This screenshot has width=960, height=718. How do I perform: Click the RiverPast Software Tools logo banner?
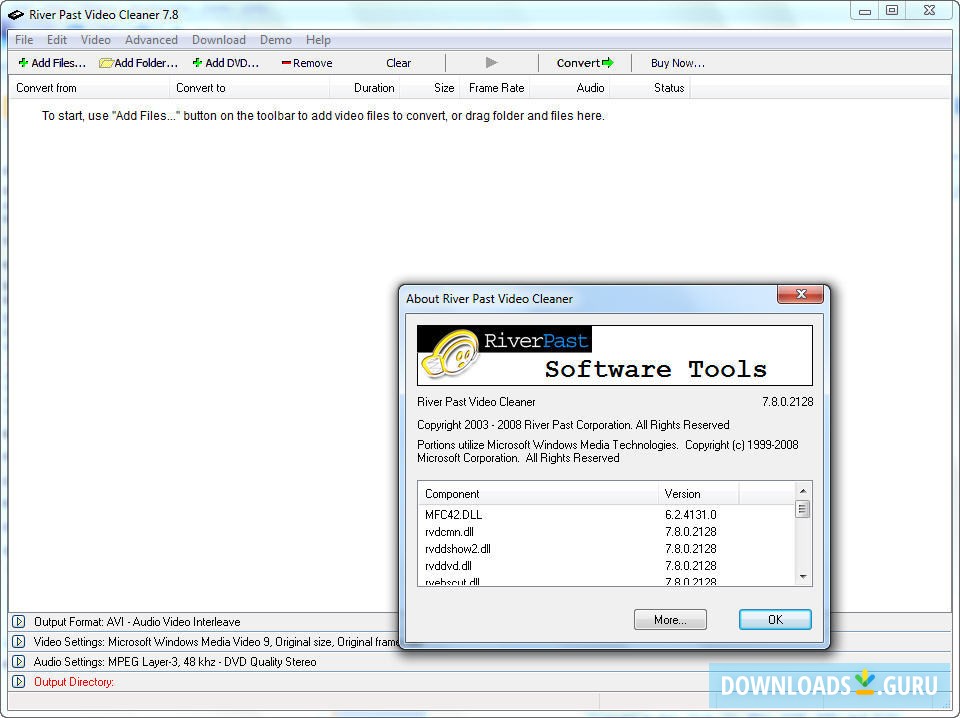(x=614, y=355)
